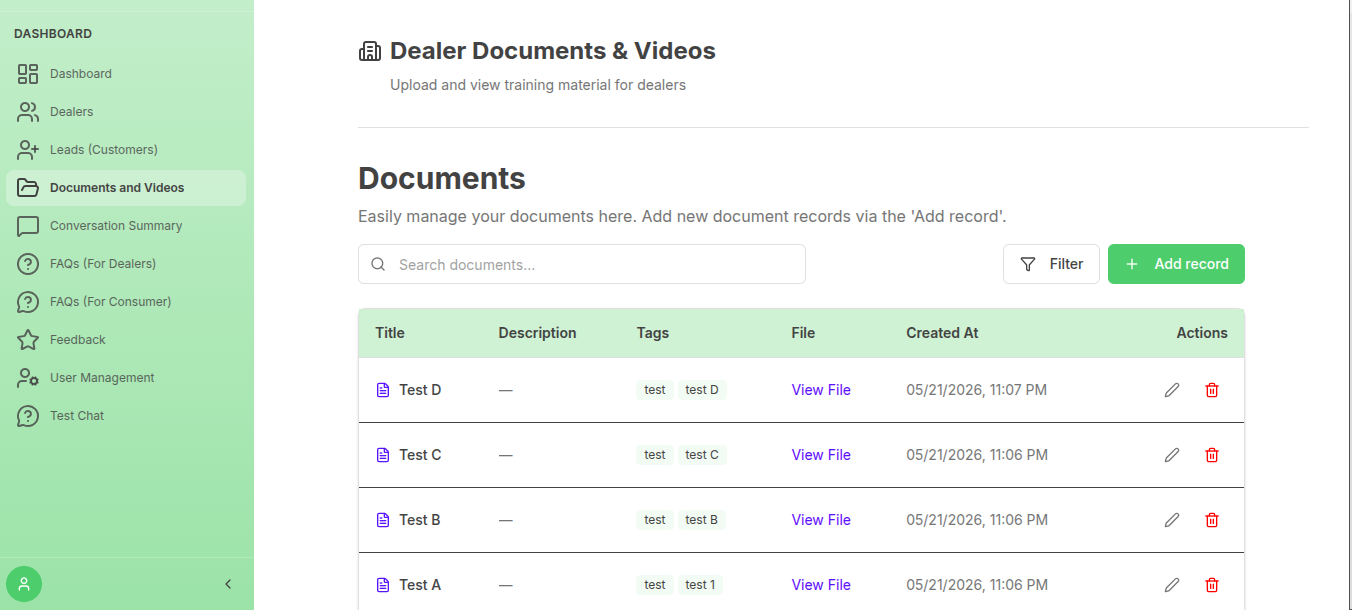
Task: Click the 'test B' tag
Action: point(702,520)
